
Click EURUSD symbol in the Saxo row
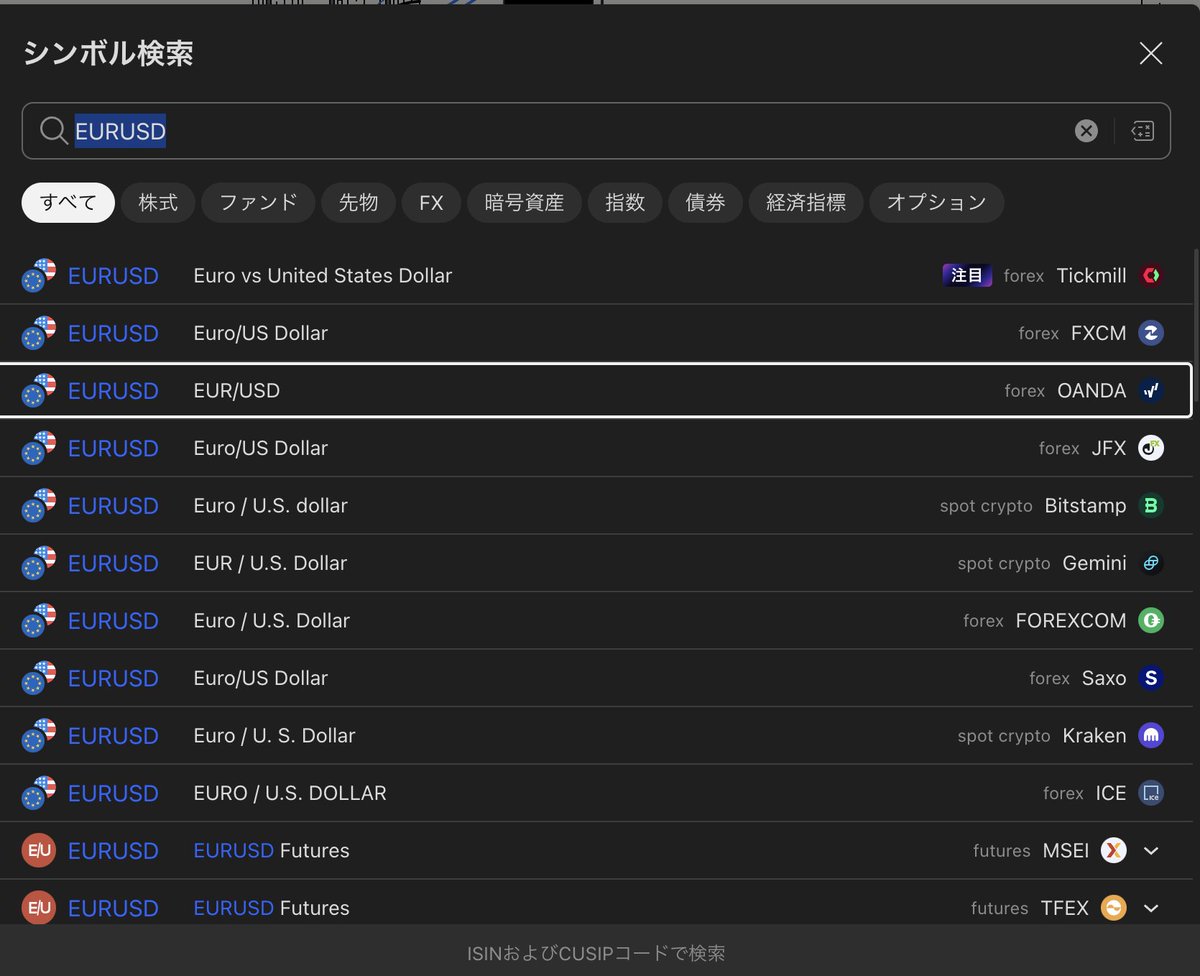coord(113,678)
